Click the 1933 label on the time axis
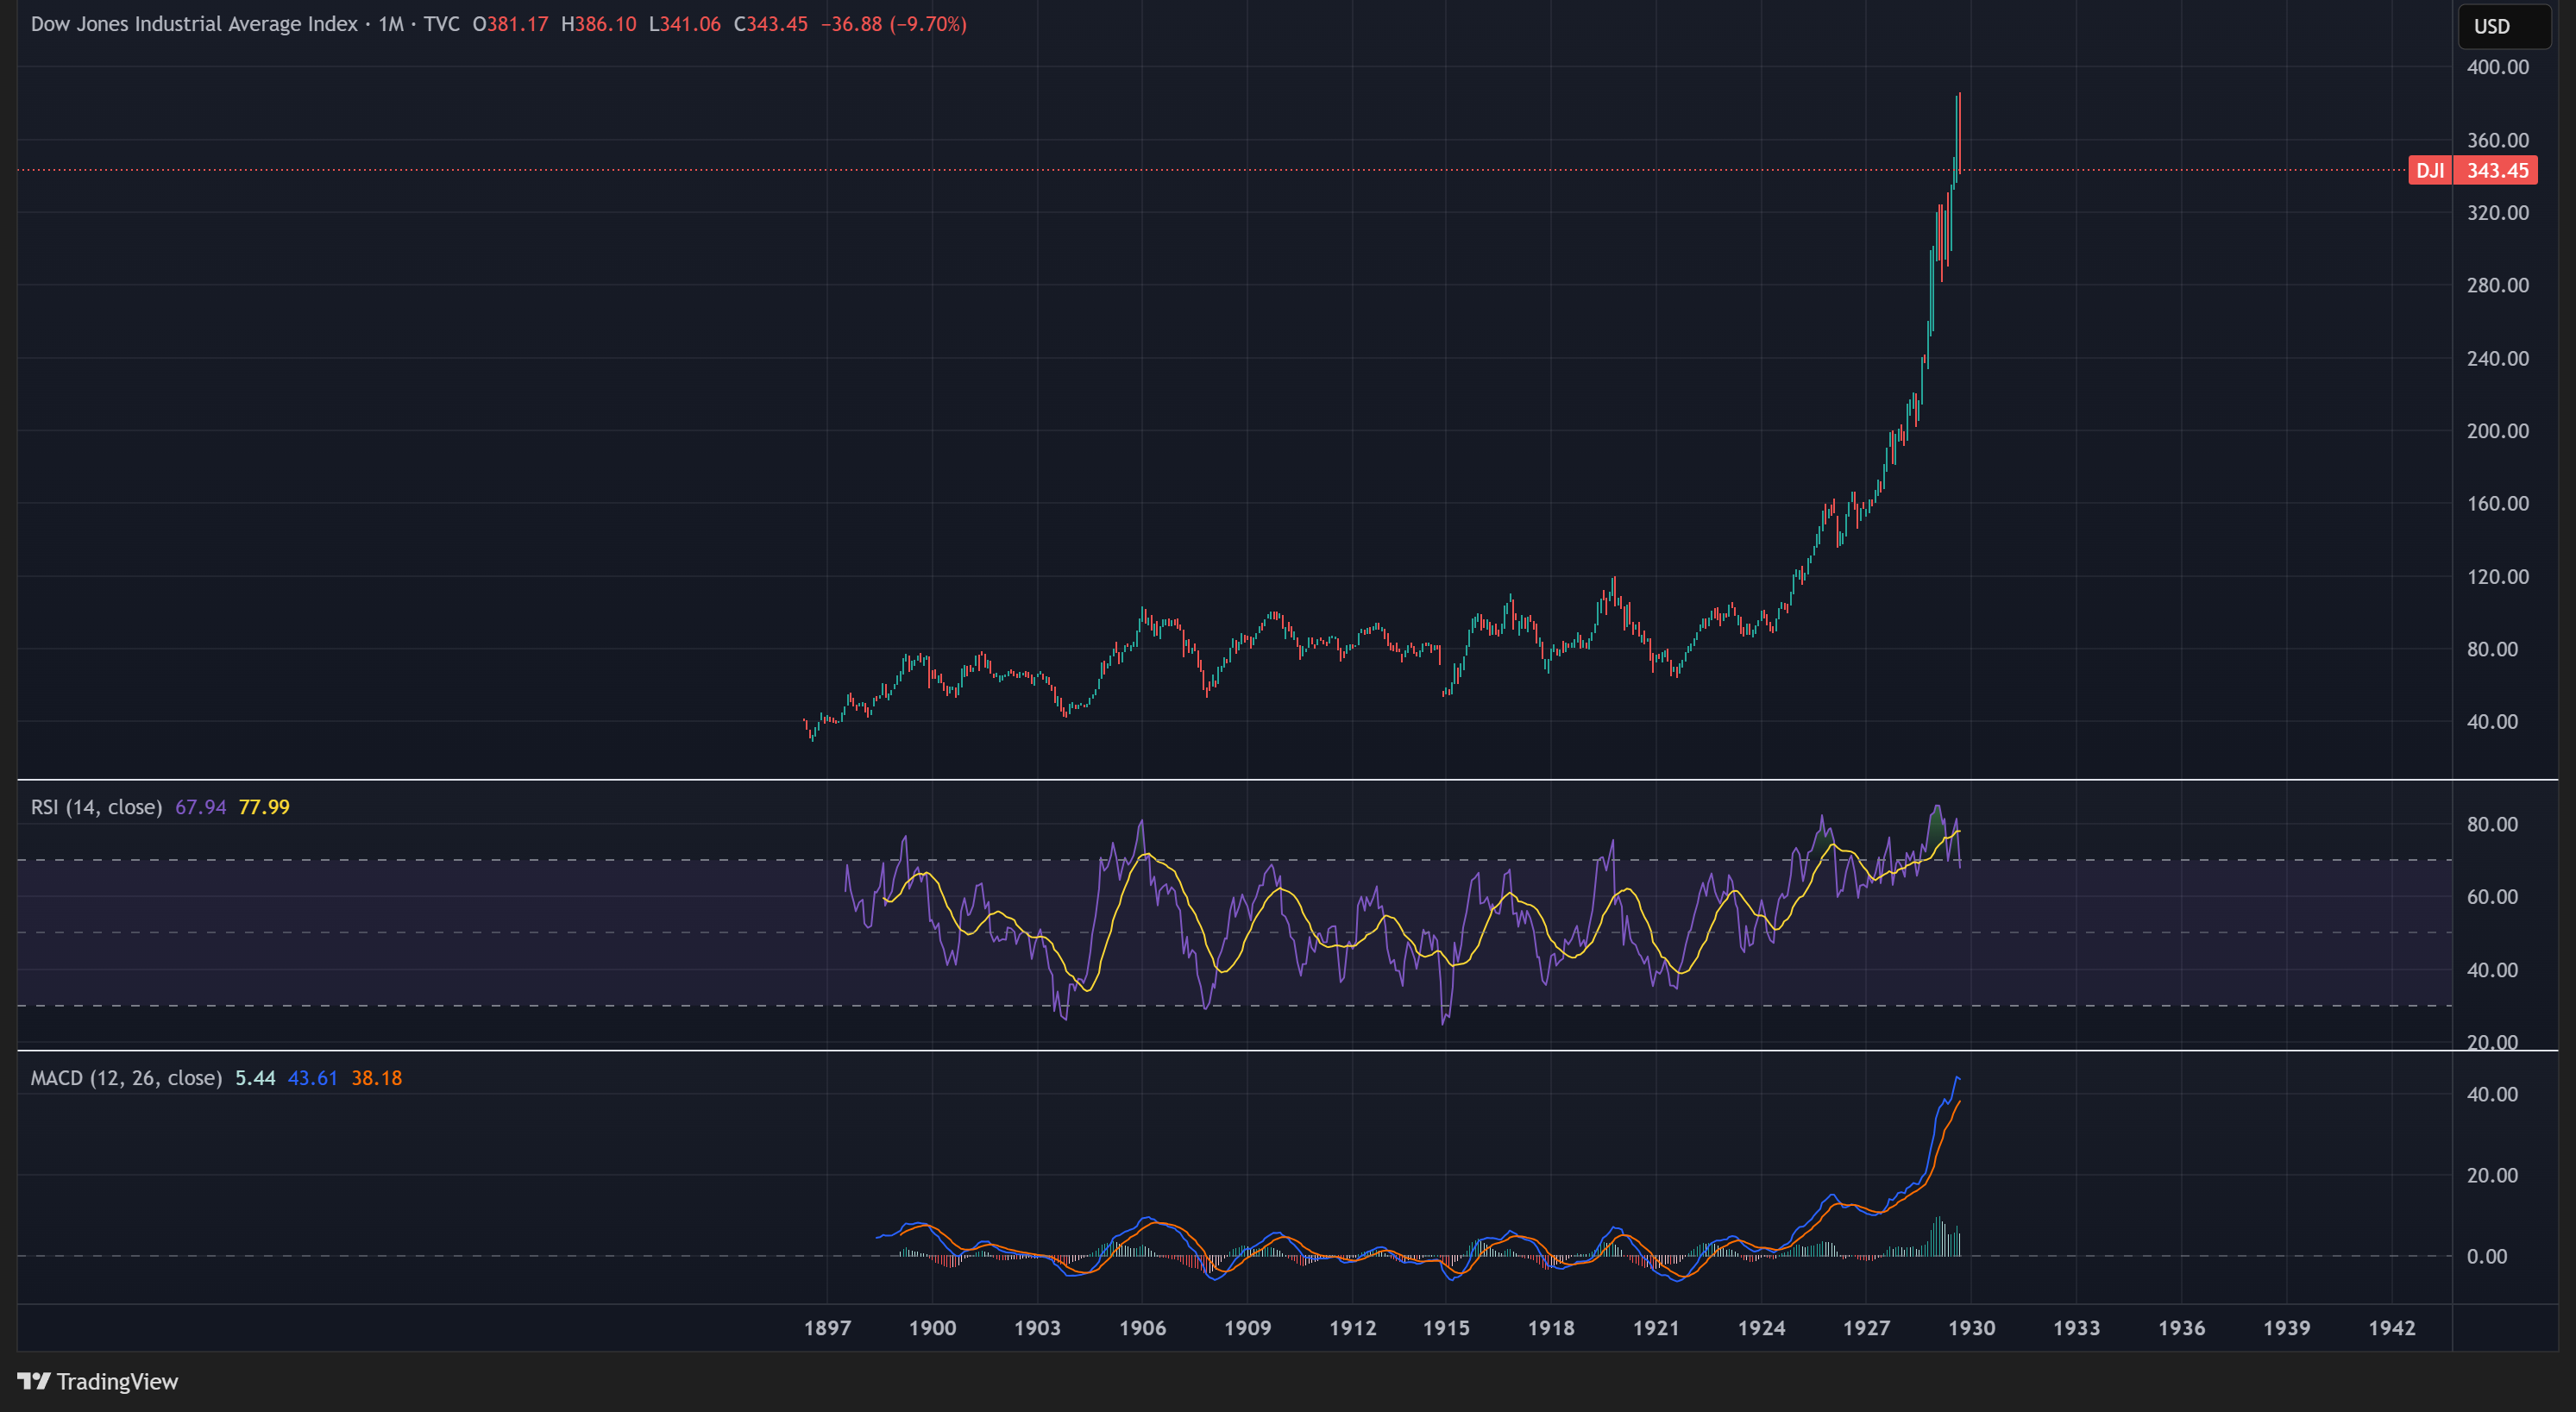Viewport: 2576px width, 1412px height. point(2076,1328)
